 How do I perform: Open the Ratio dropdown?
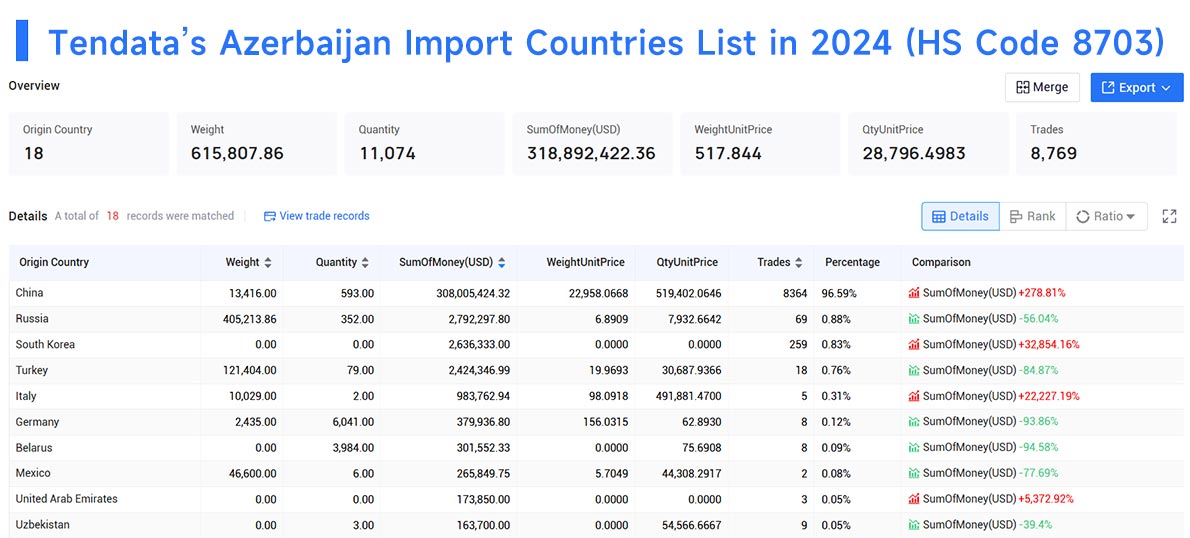pos(1106,216)
